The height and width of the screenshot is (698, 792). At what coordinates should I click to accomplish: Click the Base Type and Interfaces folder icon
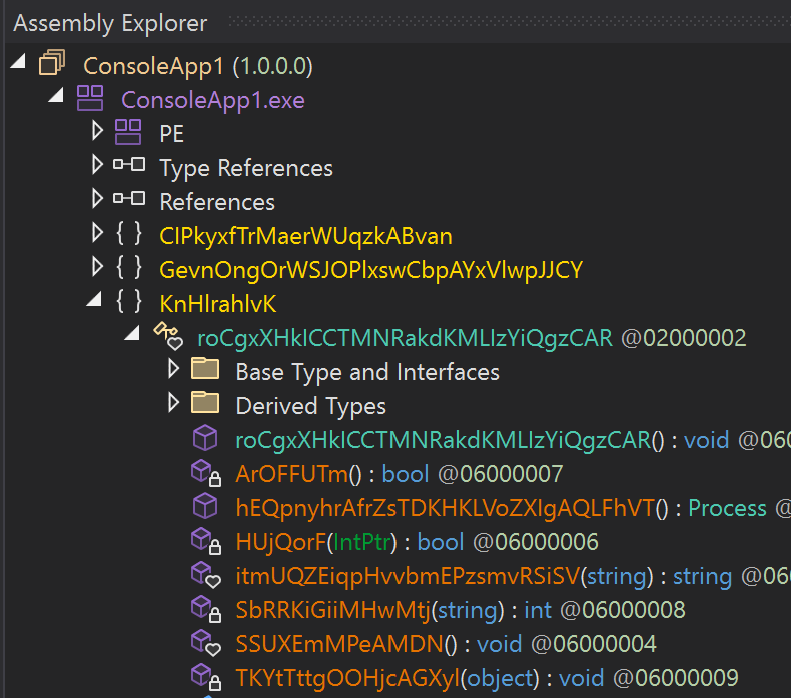click(205, 371)
